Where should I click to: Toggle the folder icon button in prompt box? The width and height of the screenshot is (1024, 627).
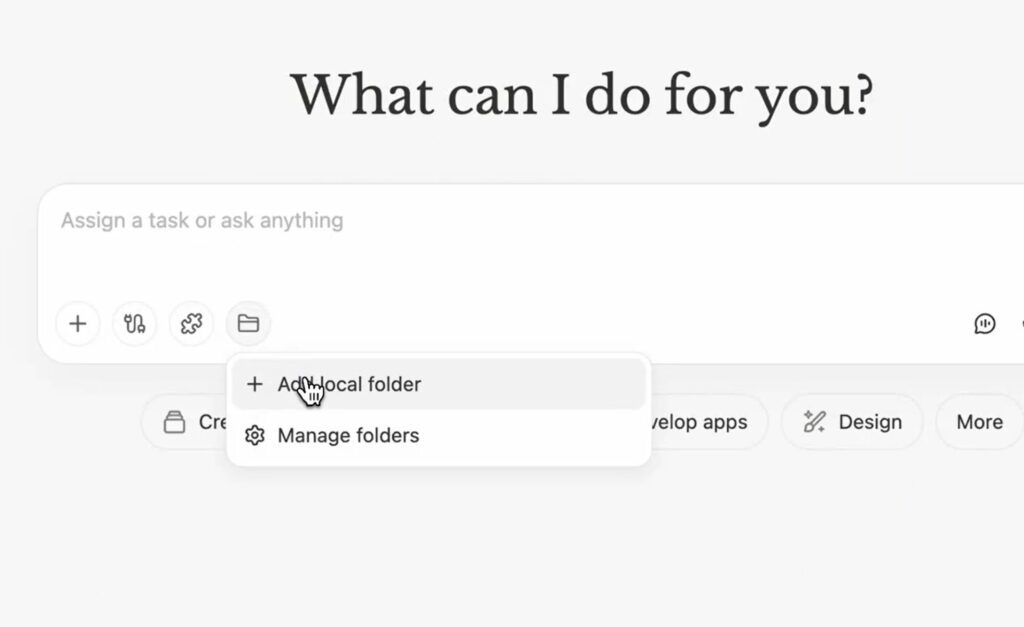(248, 324)
